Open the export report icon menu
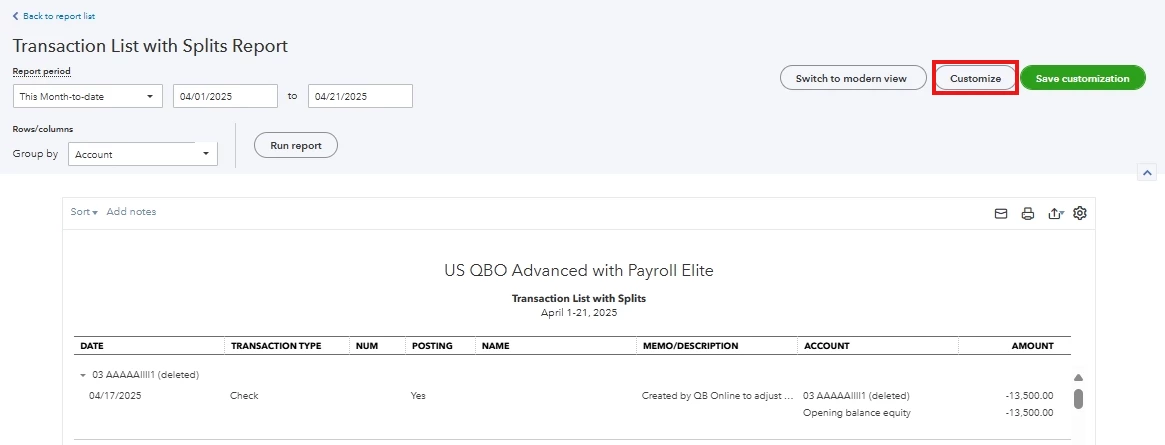1165x445 pixels. (1056, 214)
